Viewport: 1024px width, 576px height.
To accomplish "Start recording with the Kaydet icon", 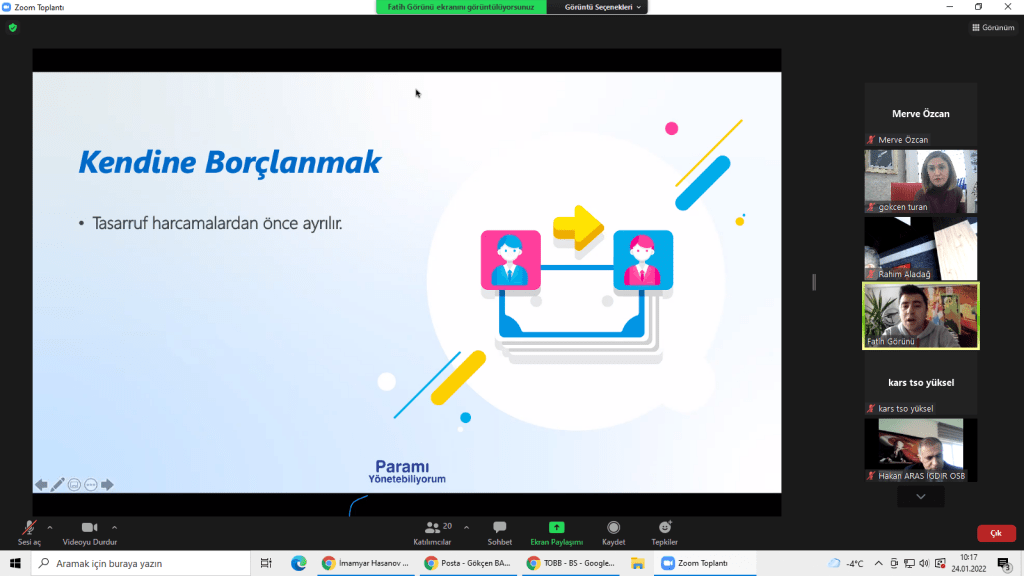I will click(613, 531).
